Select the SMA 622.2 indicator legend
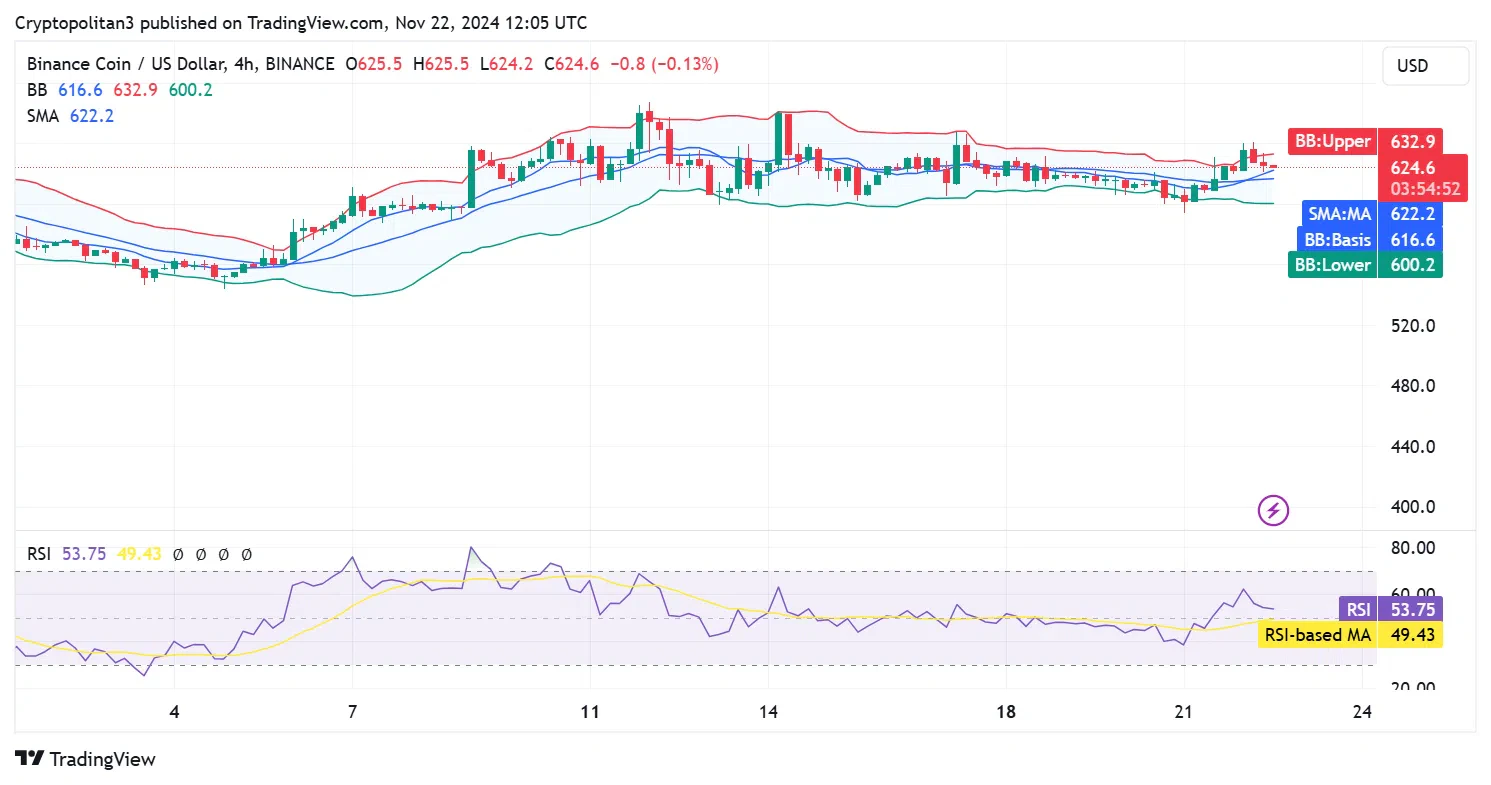 tap(70, 116)
